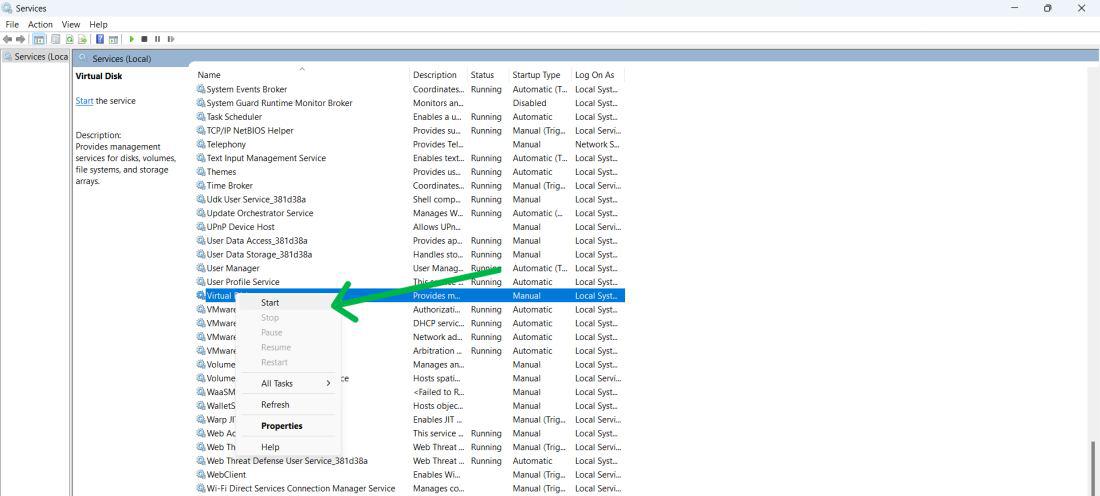Click the Stop Service square toolbar icon
Screen dimensions: 1100x496
[x=144, y=39]
